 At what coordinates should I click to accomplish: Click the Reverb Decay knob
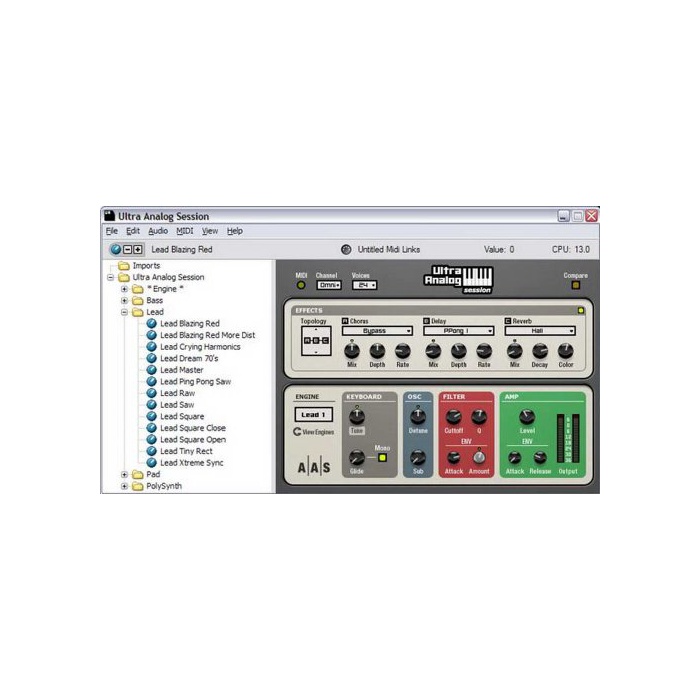click(540, 351)
